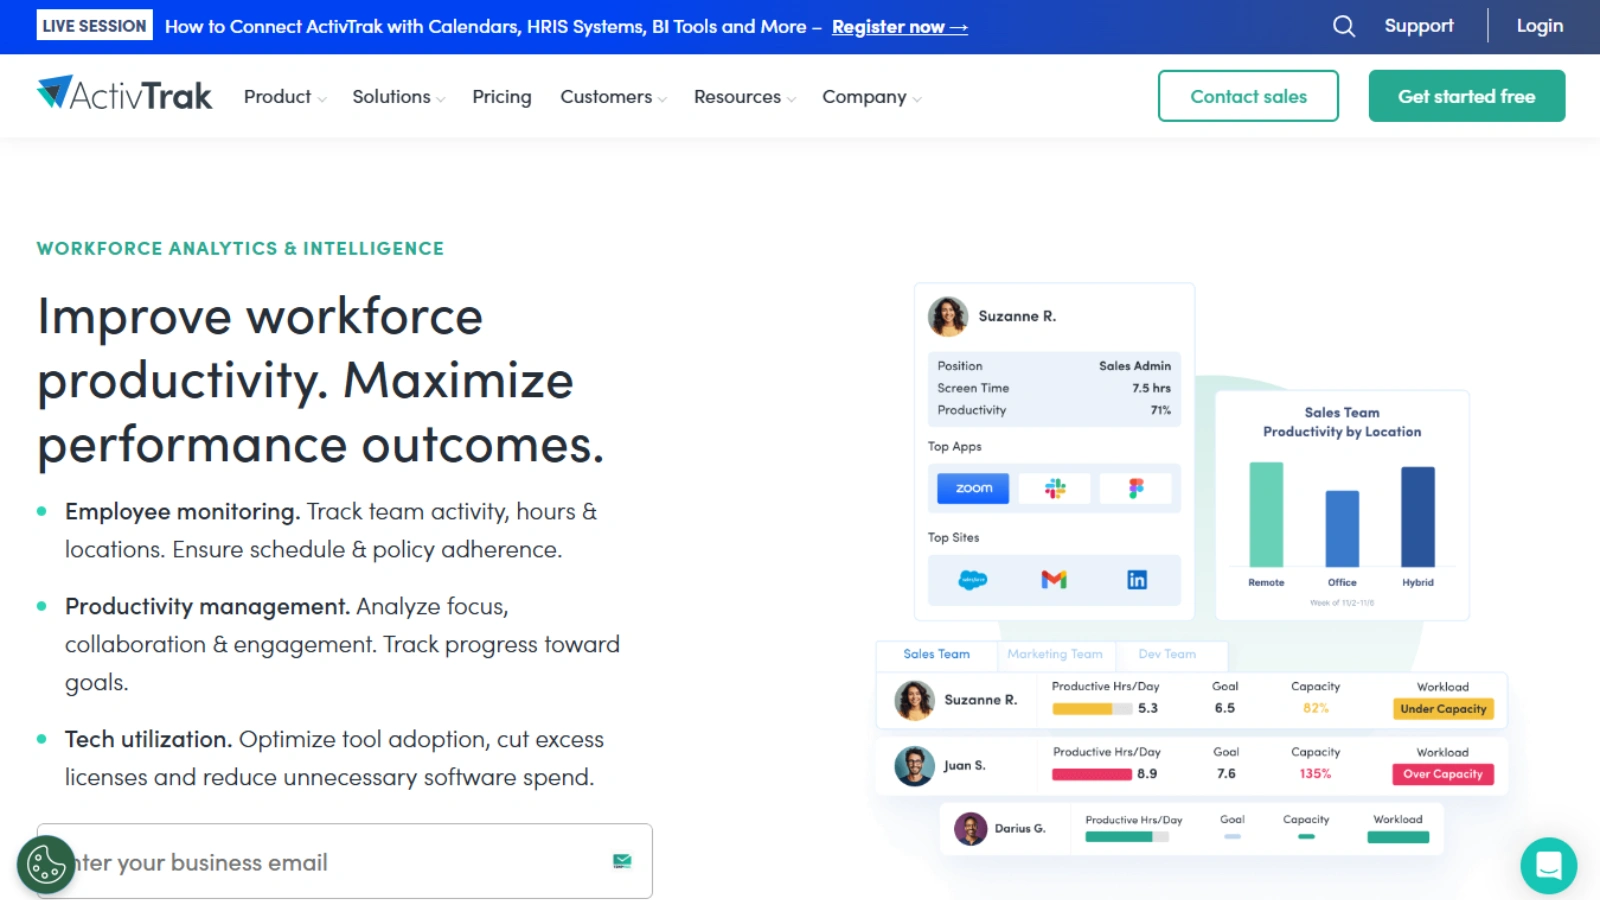Click Juan S.'s red productive hours bar
Image resolution: width=1600 pixels, height=900 pixels.
[x=1090, y=773]
